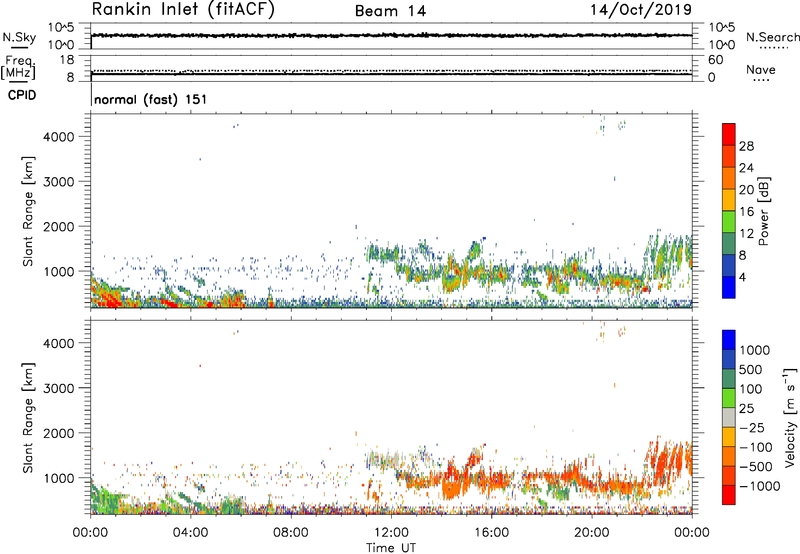This screenshot has width=800, height=554.
Task: Click the '20:00' time axis tick
Action: click(591, 533)
